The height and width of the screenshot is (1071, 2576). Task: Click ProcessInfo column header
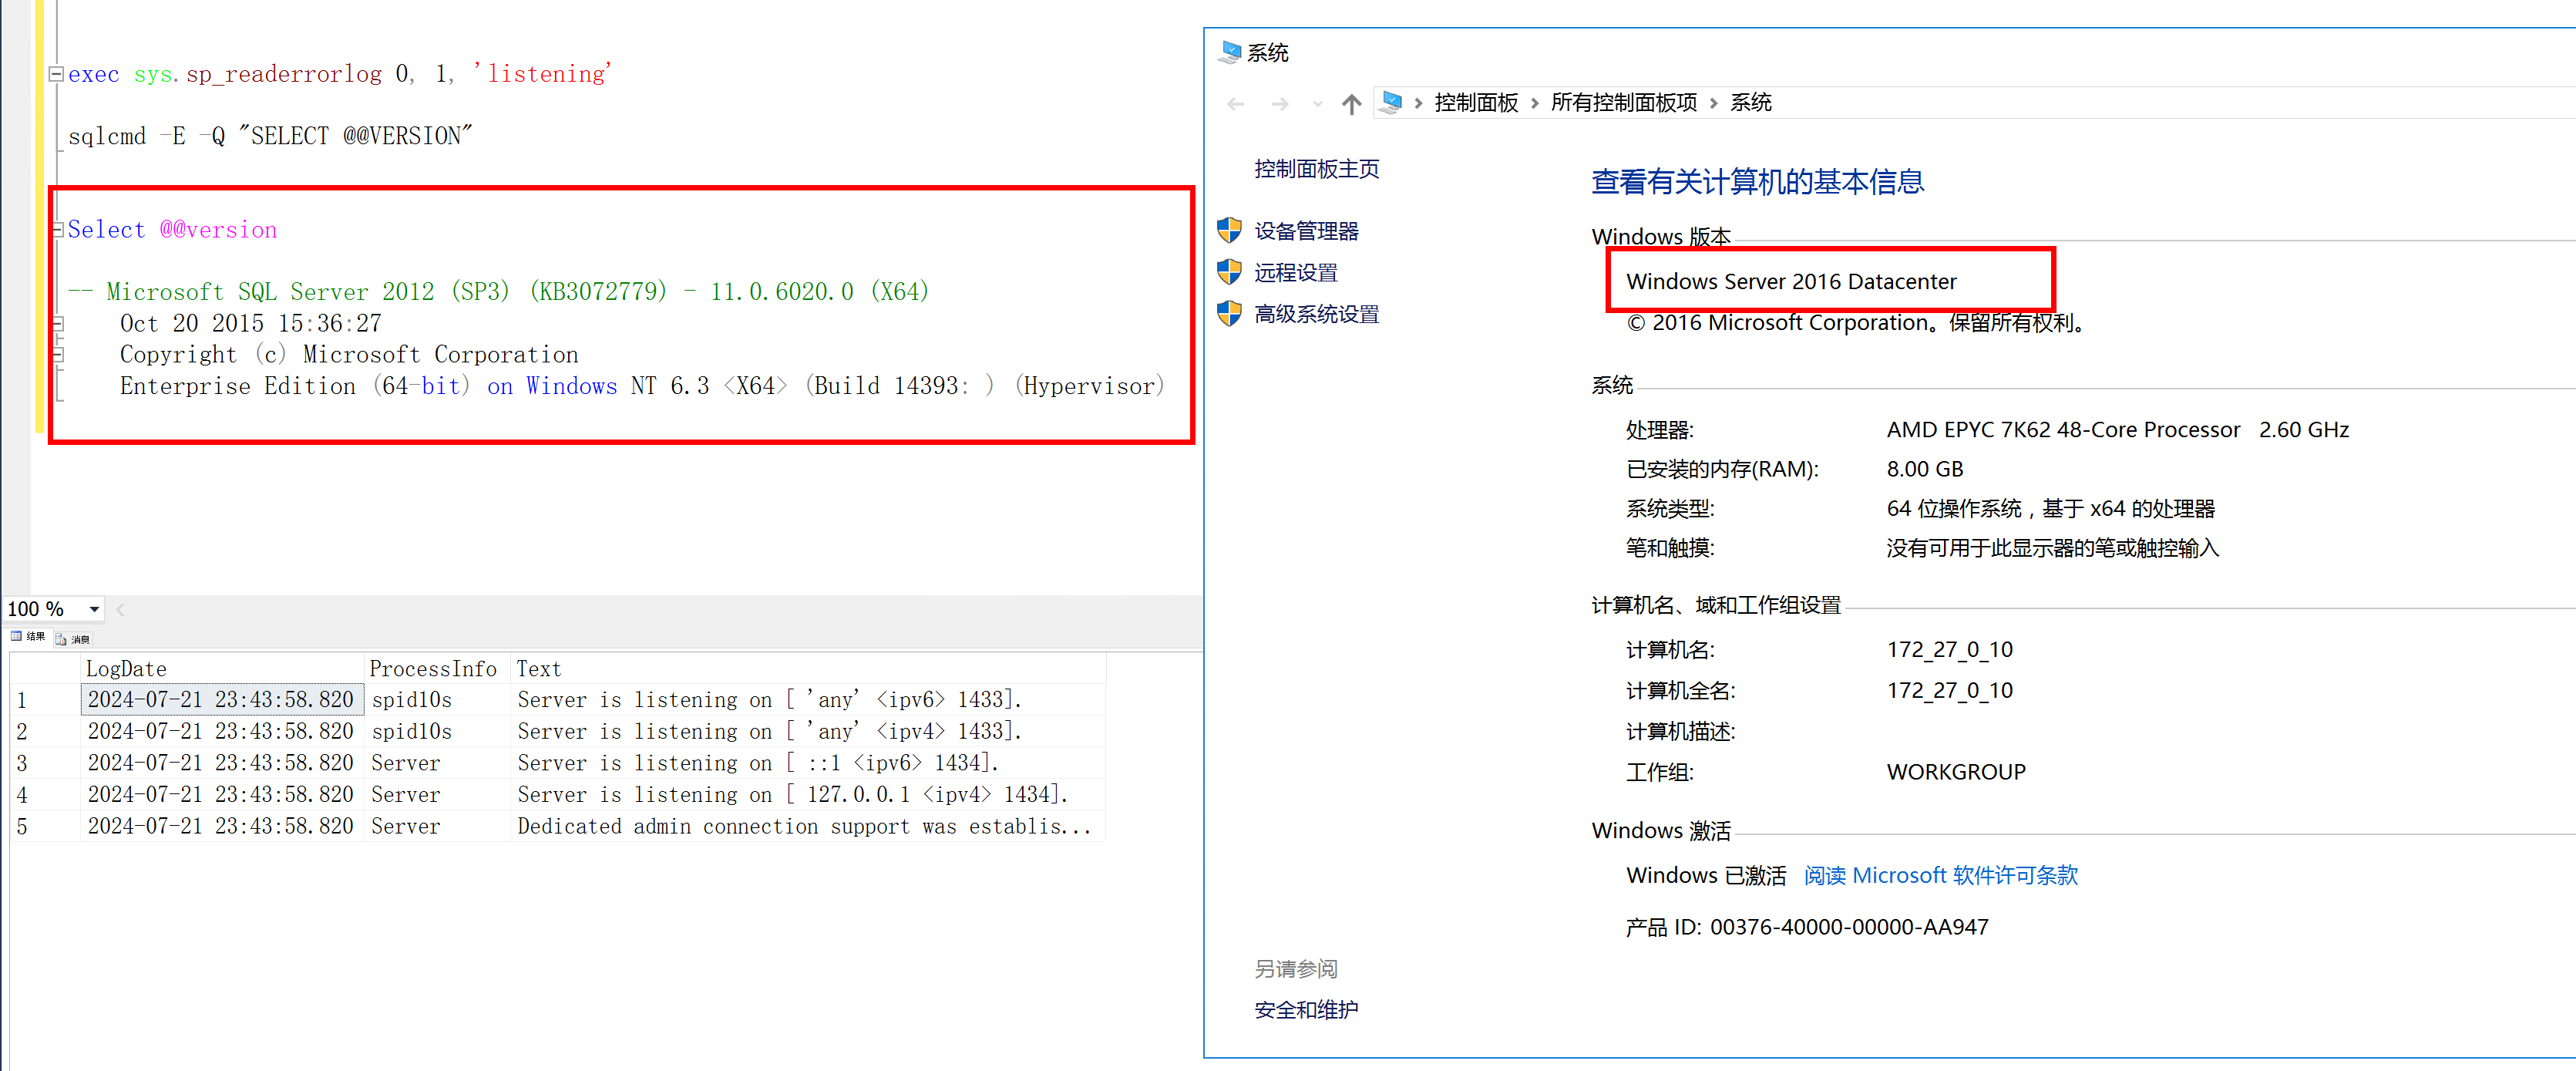pos(437,668)
